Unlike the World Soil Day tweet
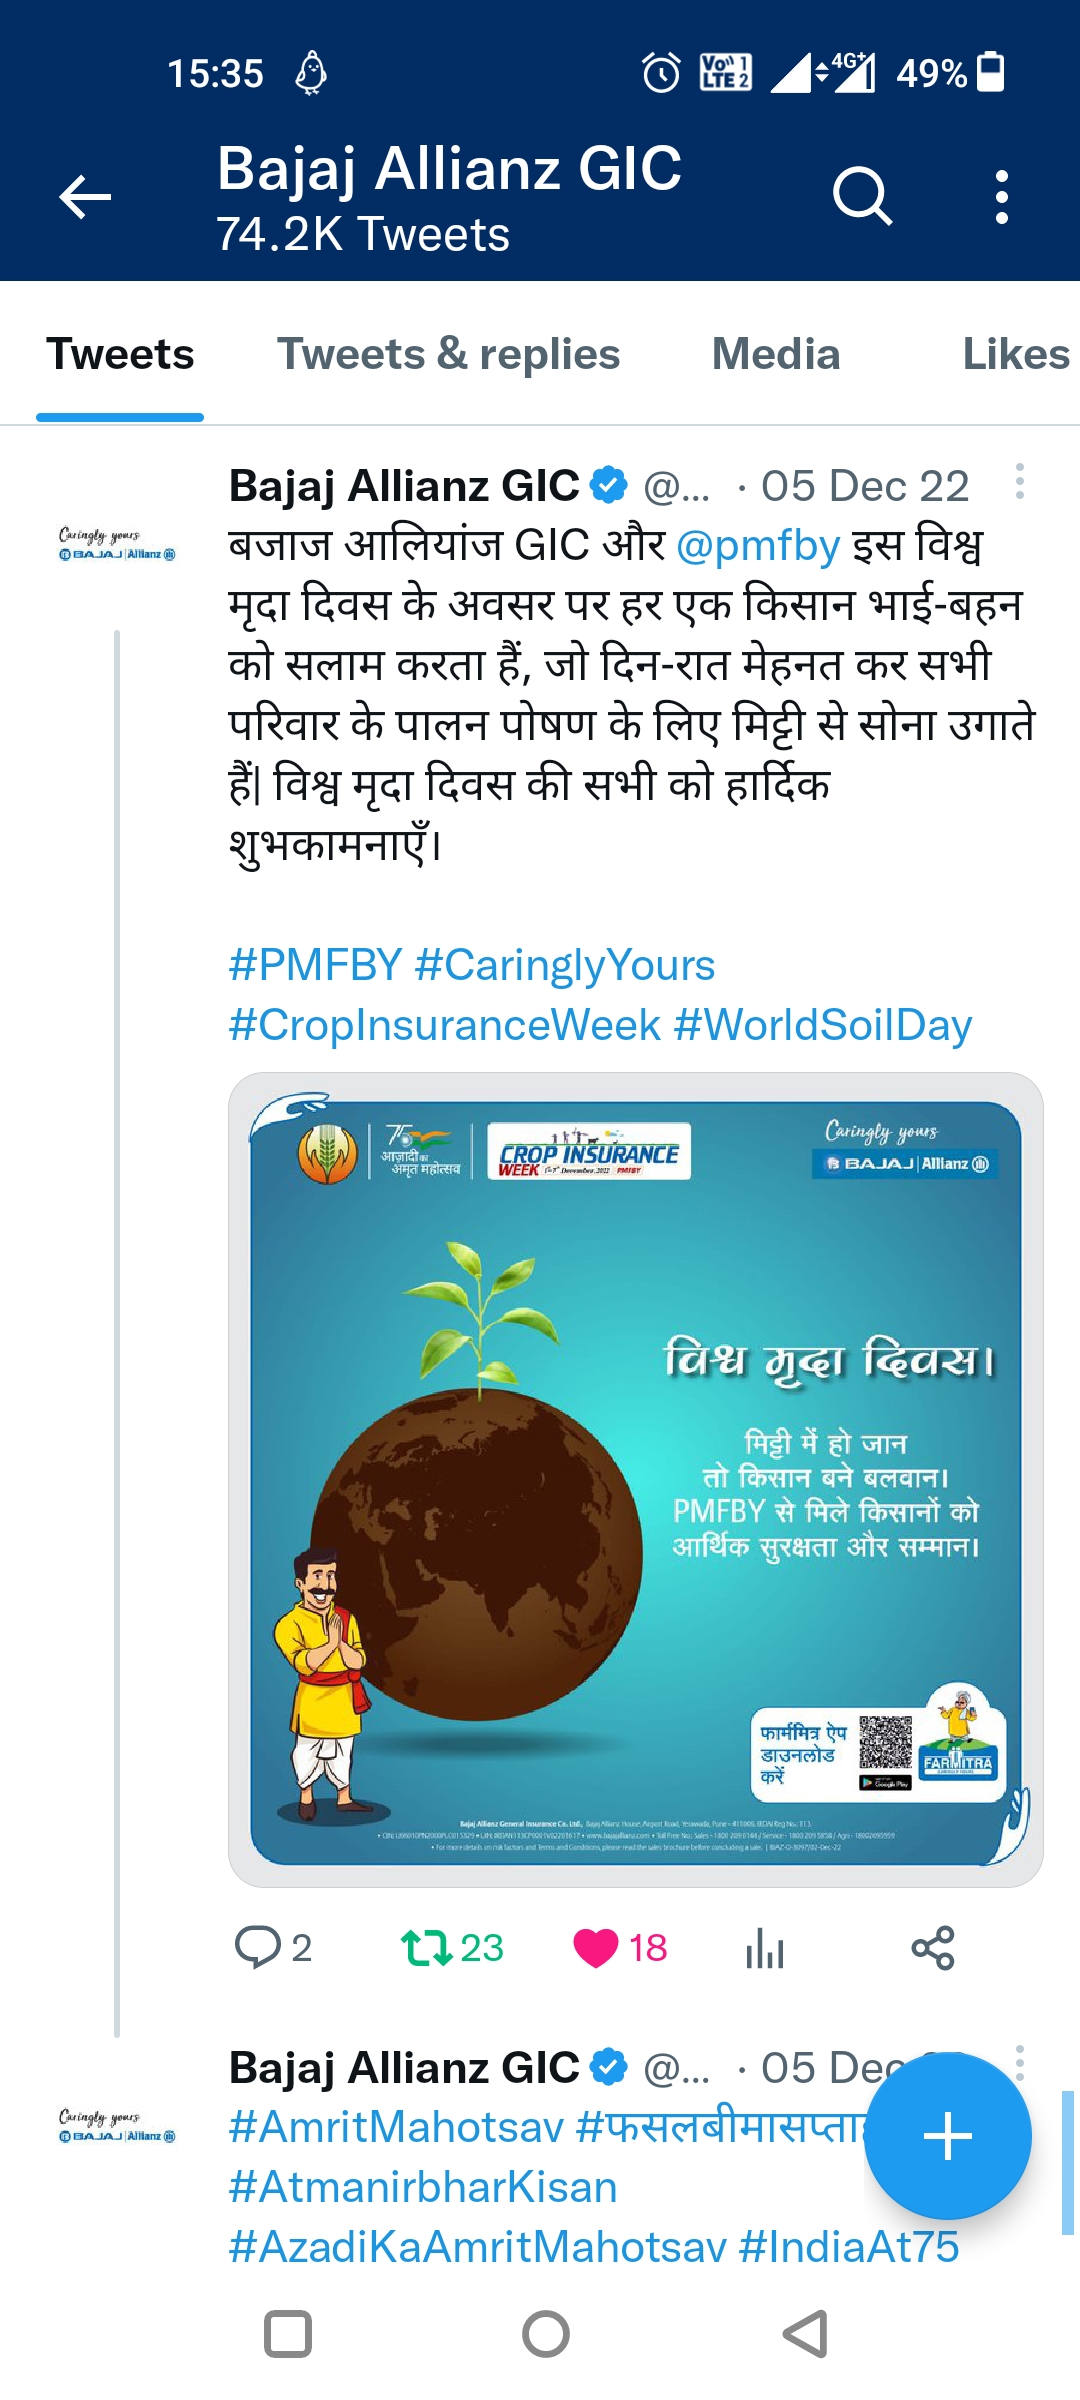The height and width of the screenshot is (2400, 1080). click(596, 1948)
